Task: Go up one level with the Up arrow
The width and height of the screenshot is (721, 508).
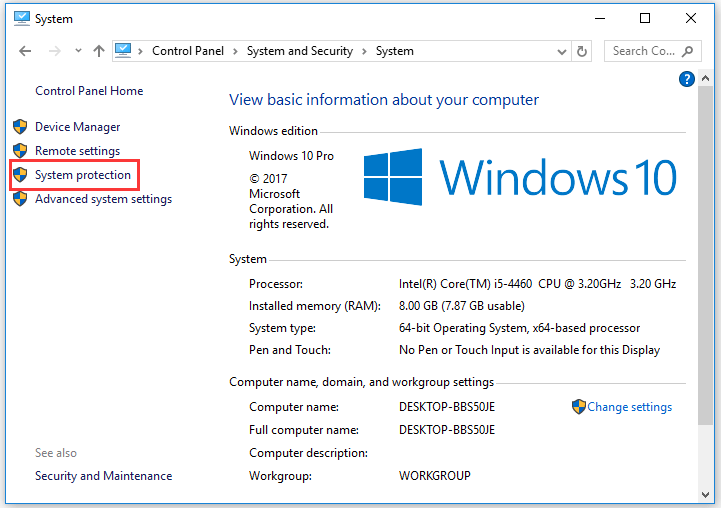Action: (x=99, y=51)
